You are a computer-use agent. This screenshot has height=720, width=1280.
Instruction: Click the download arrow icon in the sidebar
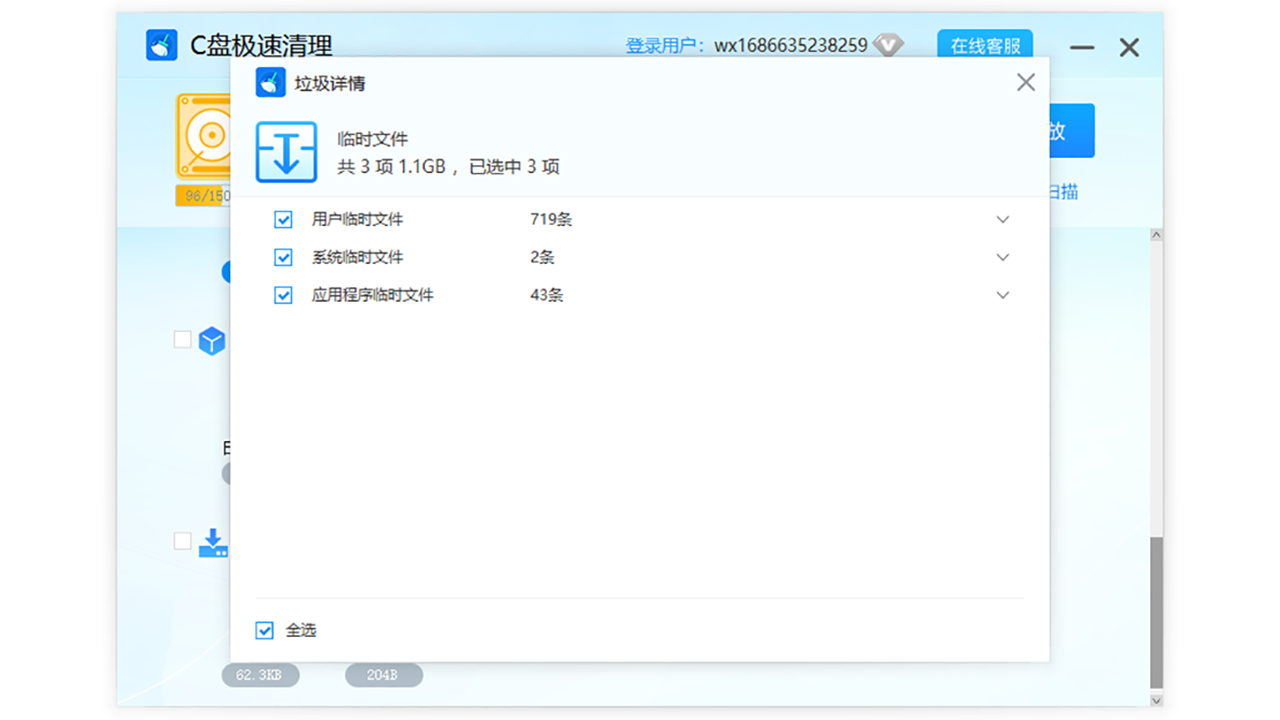click(x=212, y=541)
